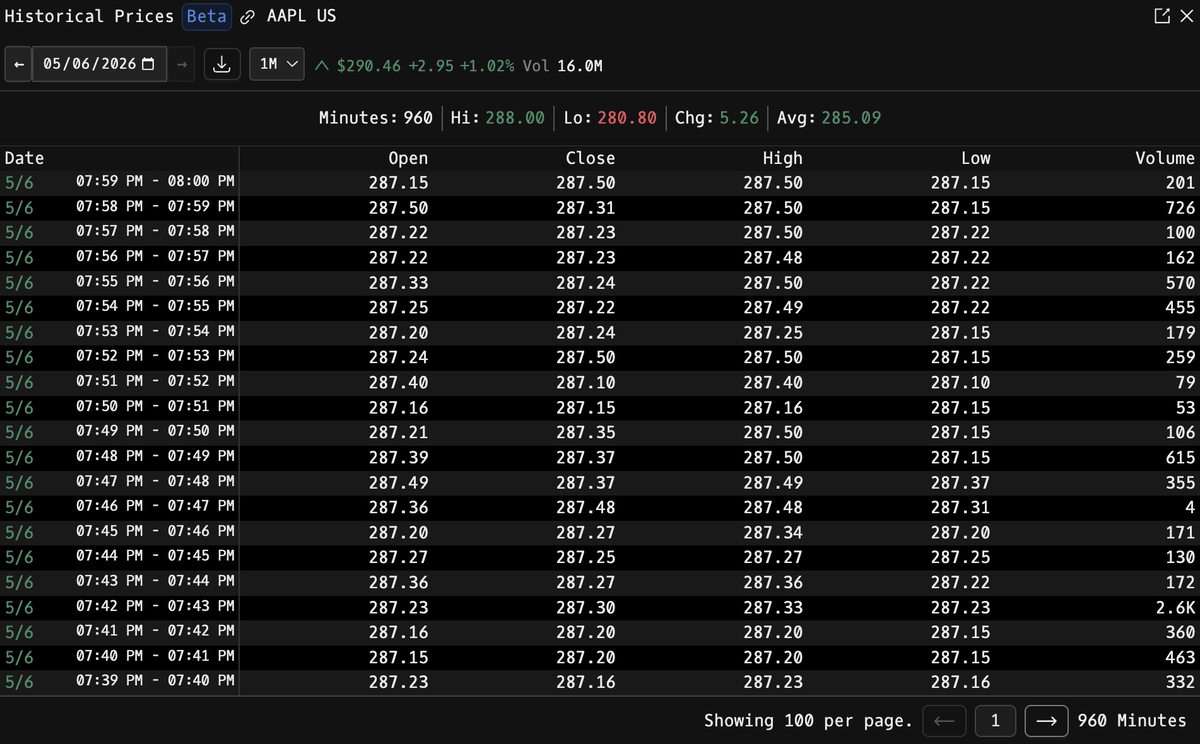Image resolution: width=1200 pixels, height=744 pixels.
Task: Click open 287.40 in 07:51 PM row
Action: pos(398,383)
